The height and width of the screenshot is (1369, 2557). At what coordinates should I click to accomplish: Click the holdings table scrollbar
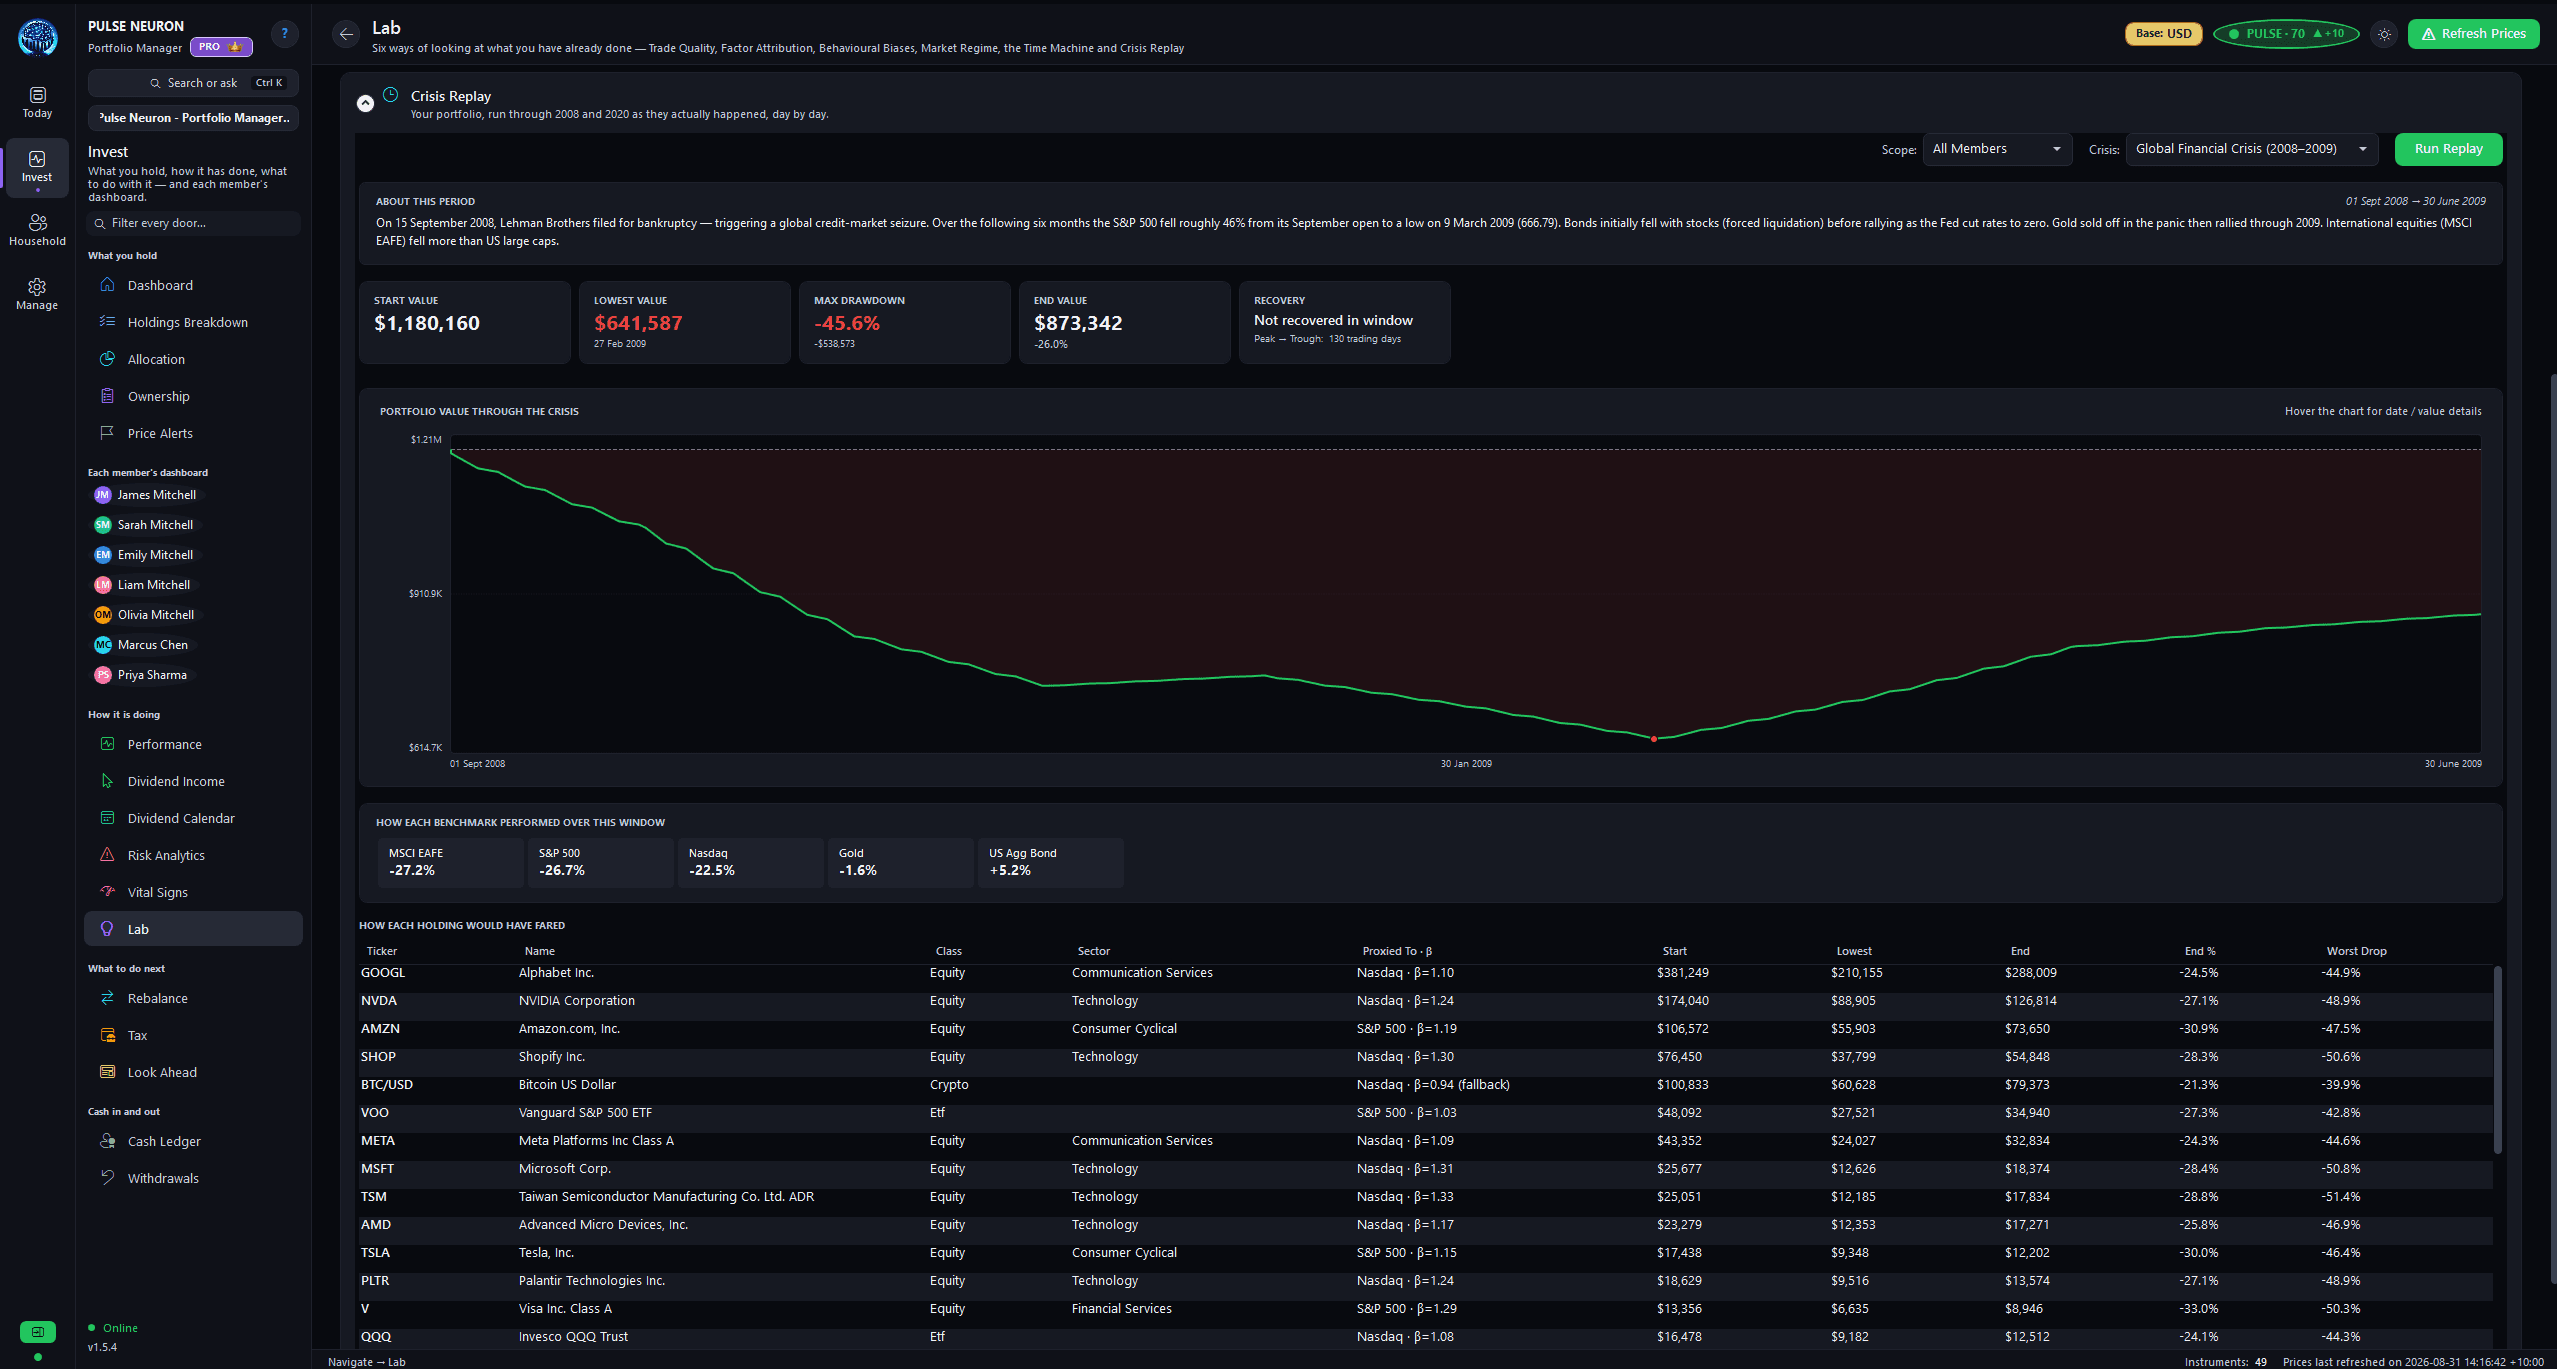pyautogui.click(x=2497, y=1060)
